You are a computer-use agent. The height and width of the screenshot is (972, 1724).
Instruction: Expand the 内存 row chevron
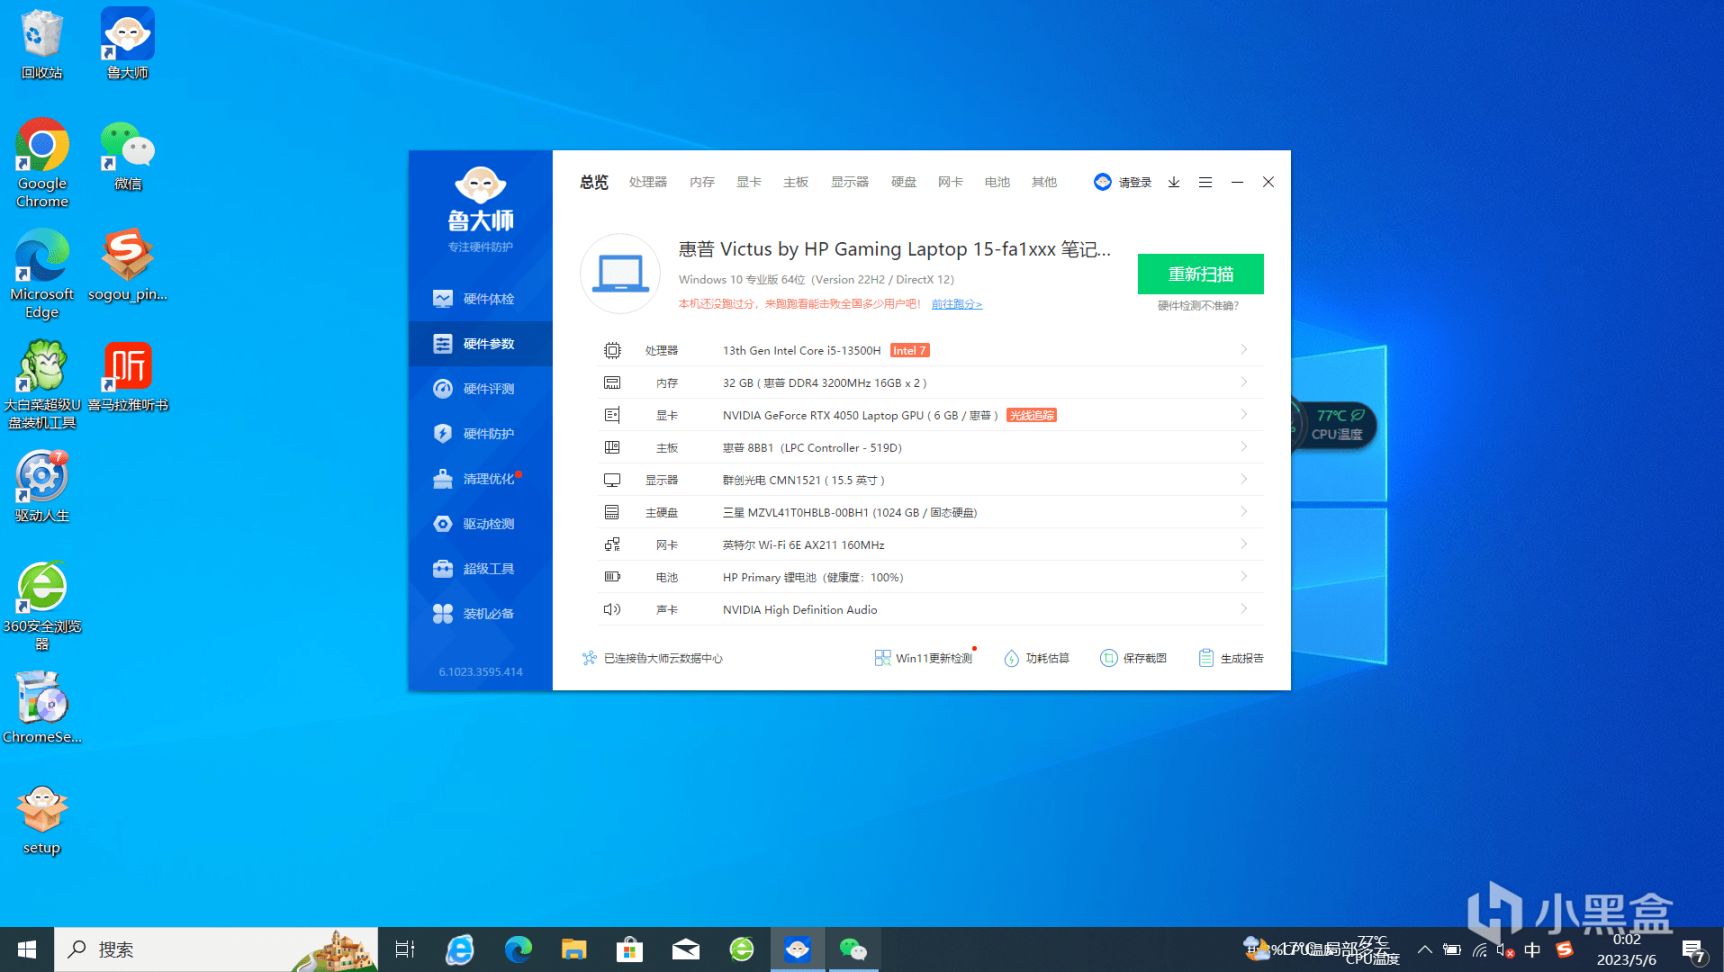1244,383
